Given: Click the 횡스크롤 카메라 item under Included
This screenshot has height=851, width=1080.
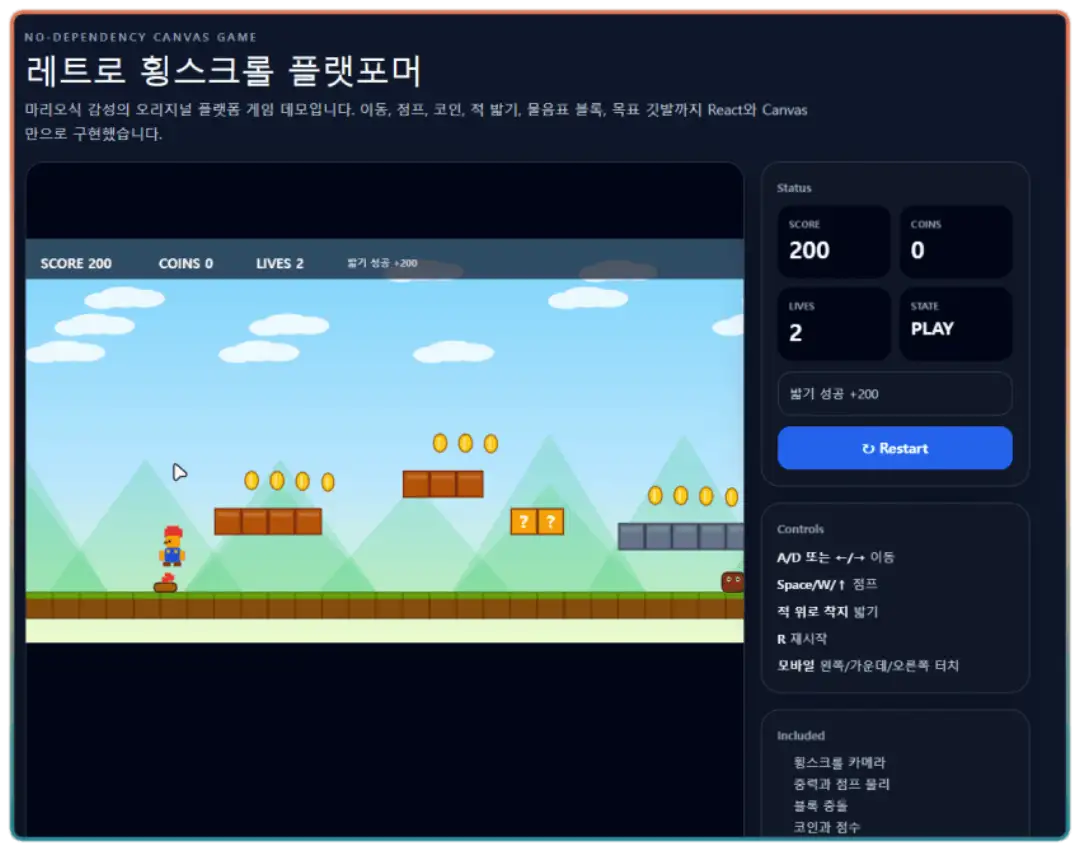Looking at the screenshot, I should click(839, 763).
